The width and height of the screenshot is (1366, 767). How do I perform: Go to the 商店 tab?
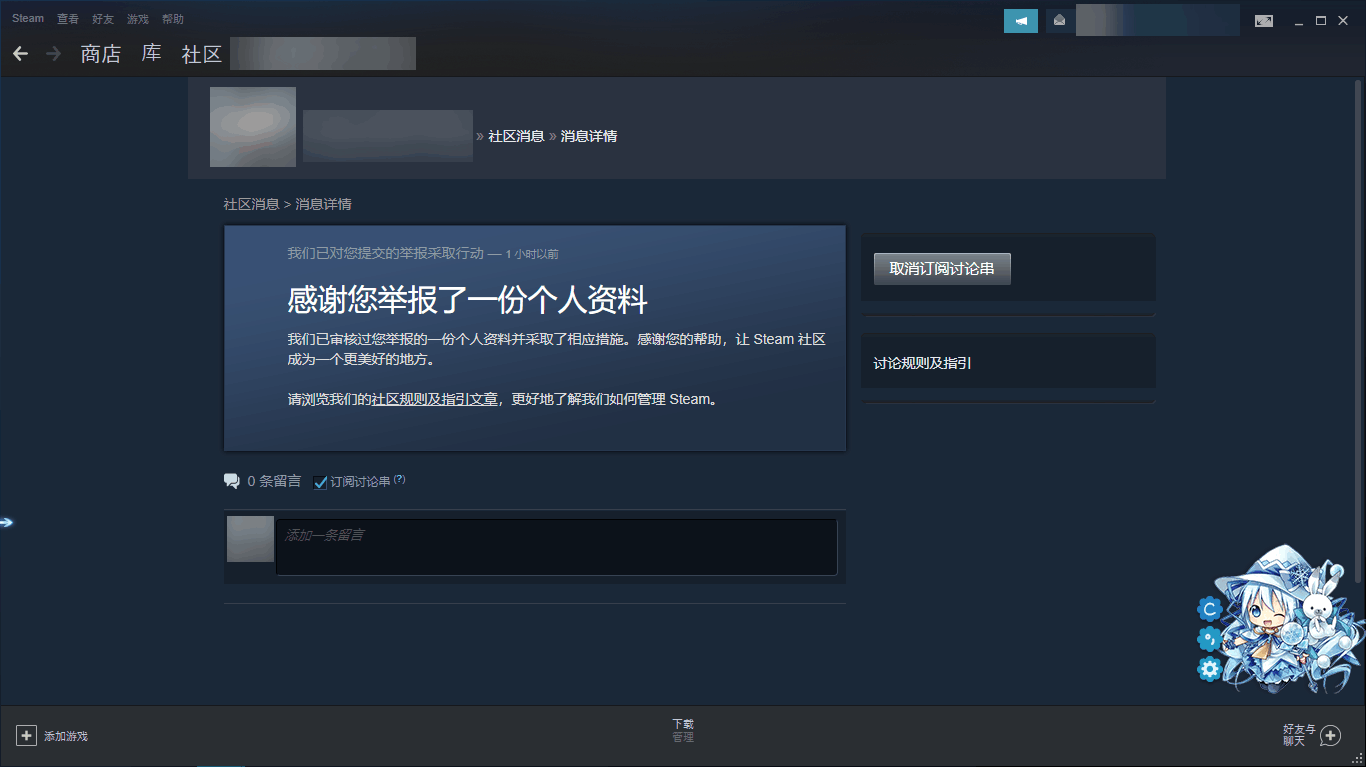tap(100, 54)
